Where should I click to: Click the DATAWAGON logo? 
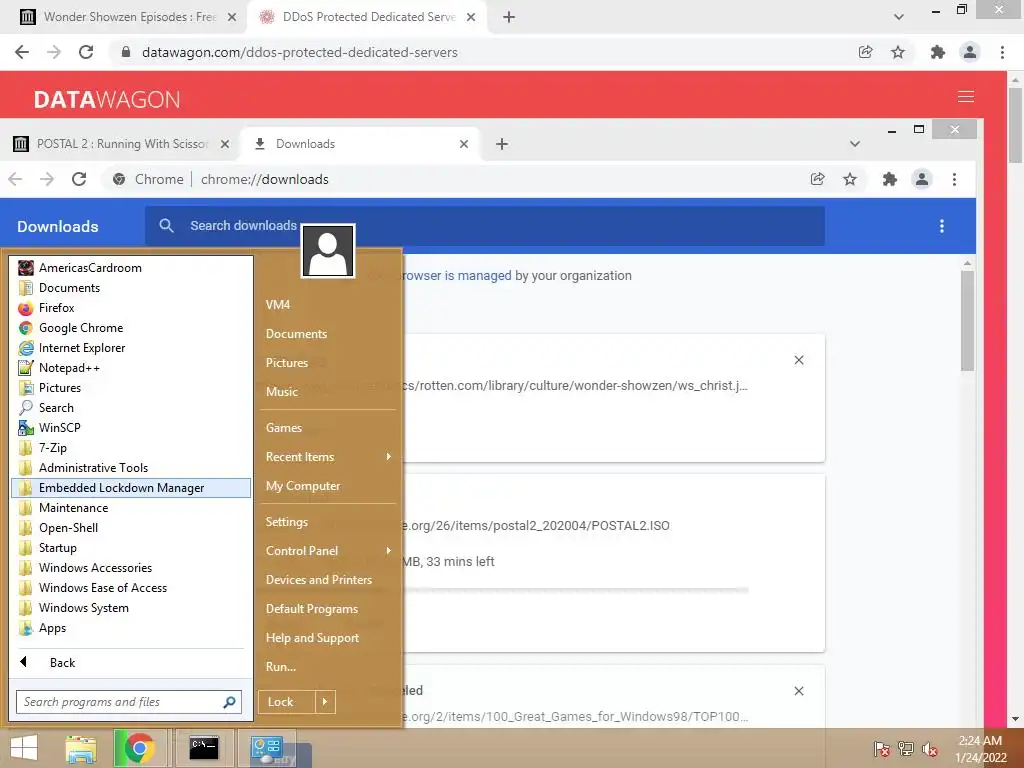tap(106, 99)
